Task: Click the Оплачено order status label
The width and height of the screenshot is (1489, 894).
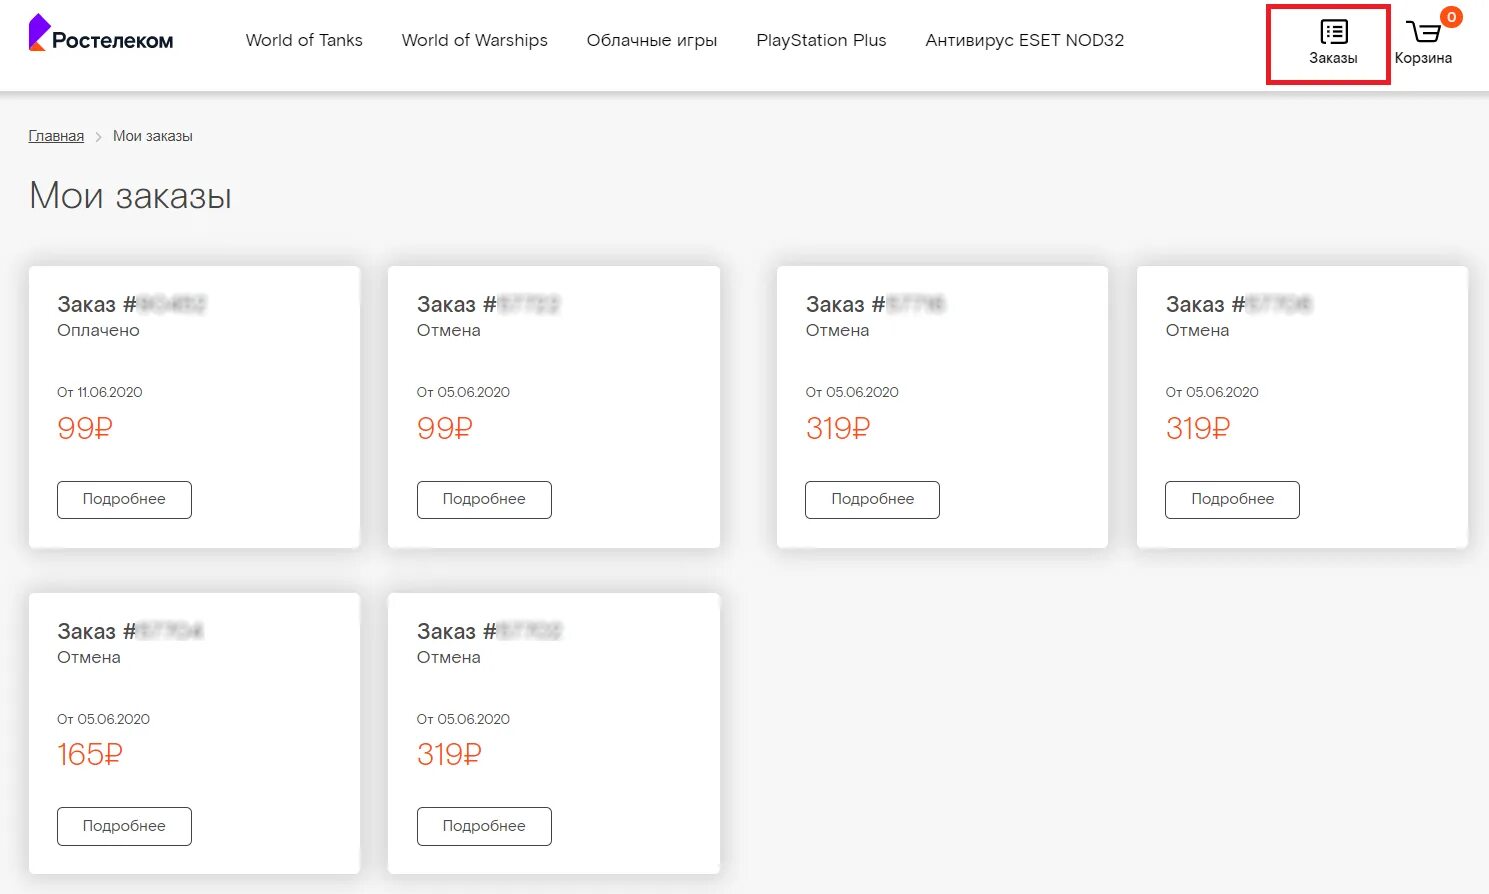Action: tap(98, 330)
